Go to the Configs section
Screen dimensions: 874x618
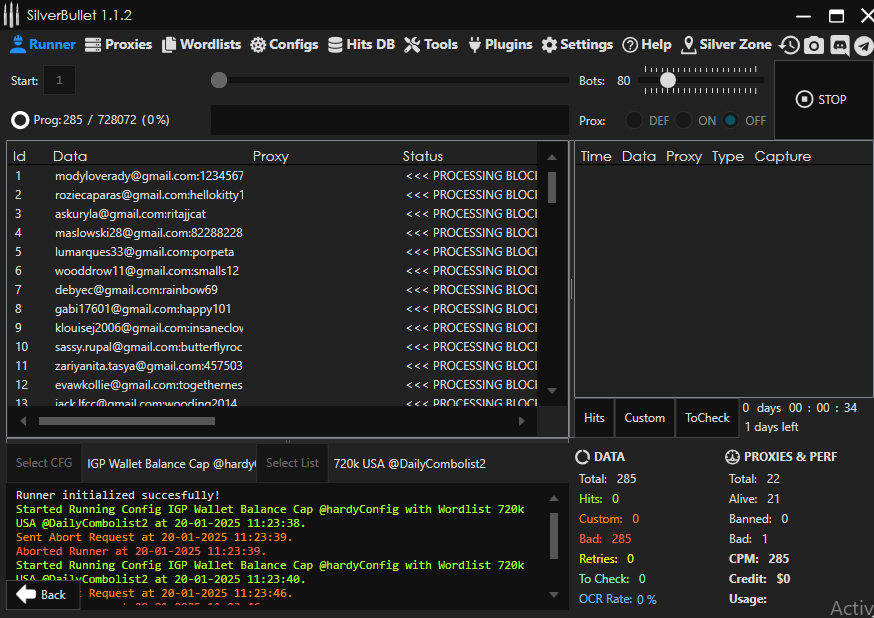(284, 45)
